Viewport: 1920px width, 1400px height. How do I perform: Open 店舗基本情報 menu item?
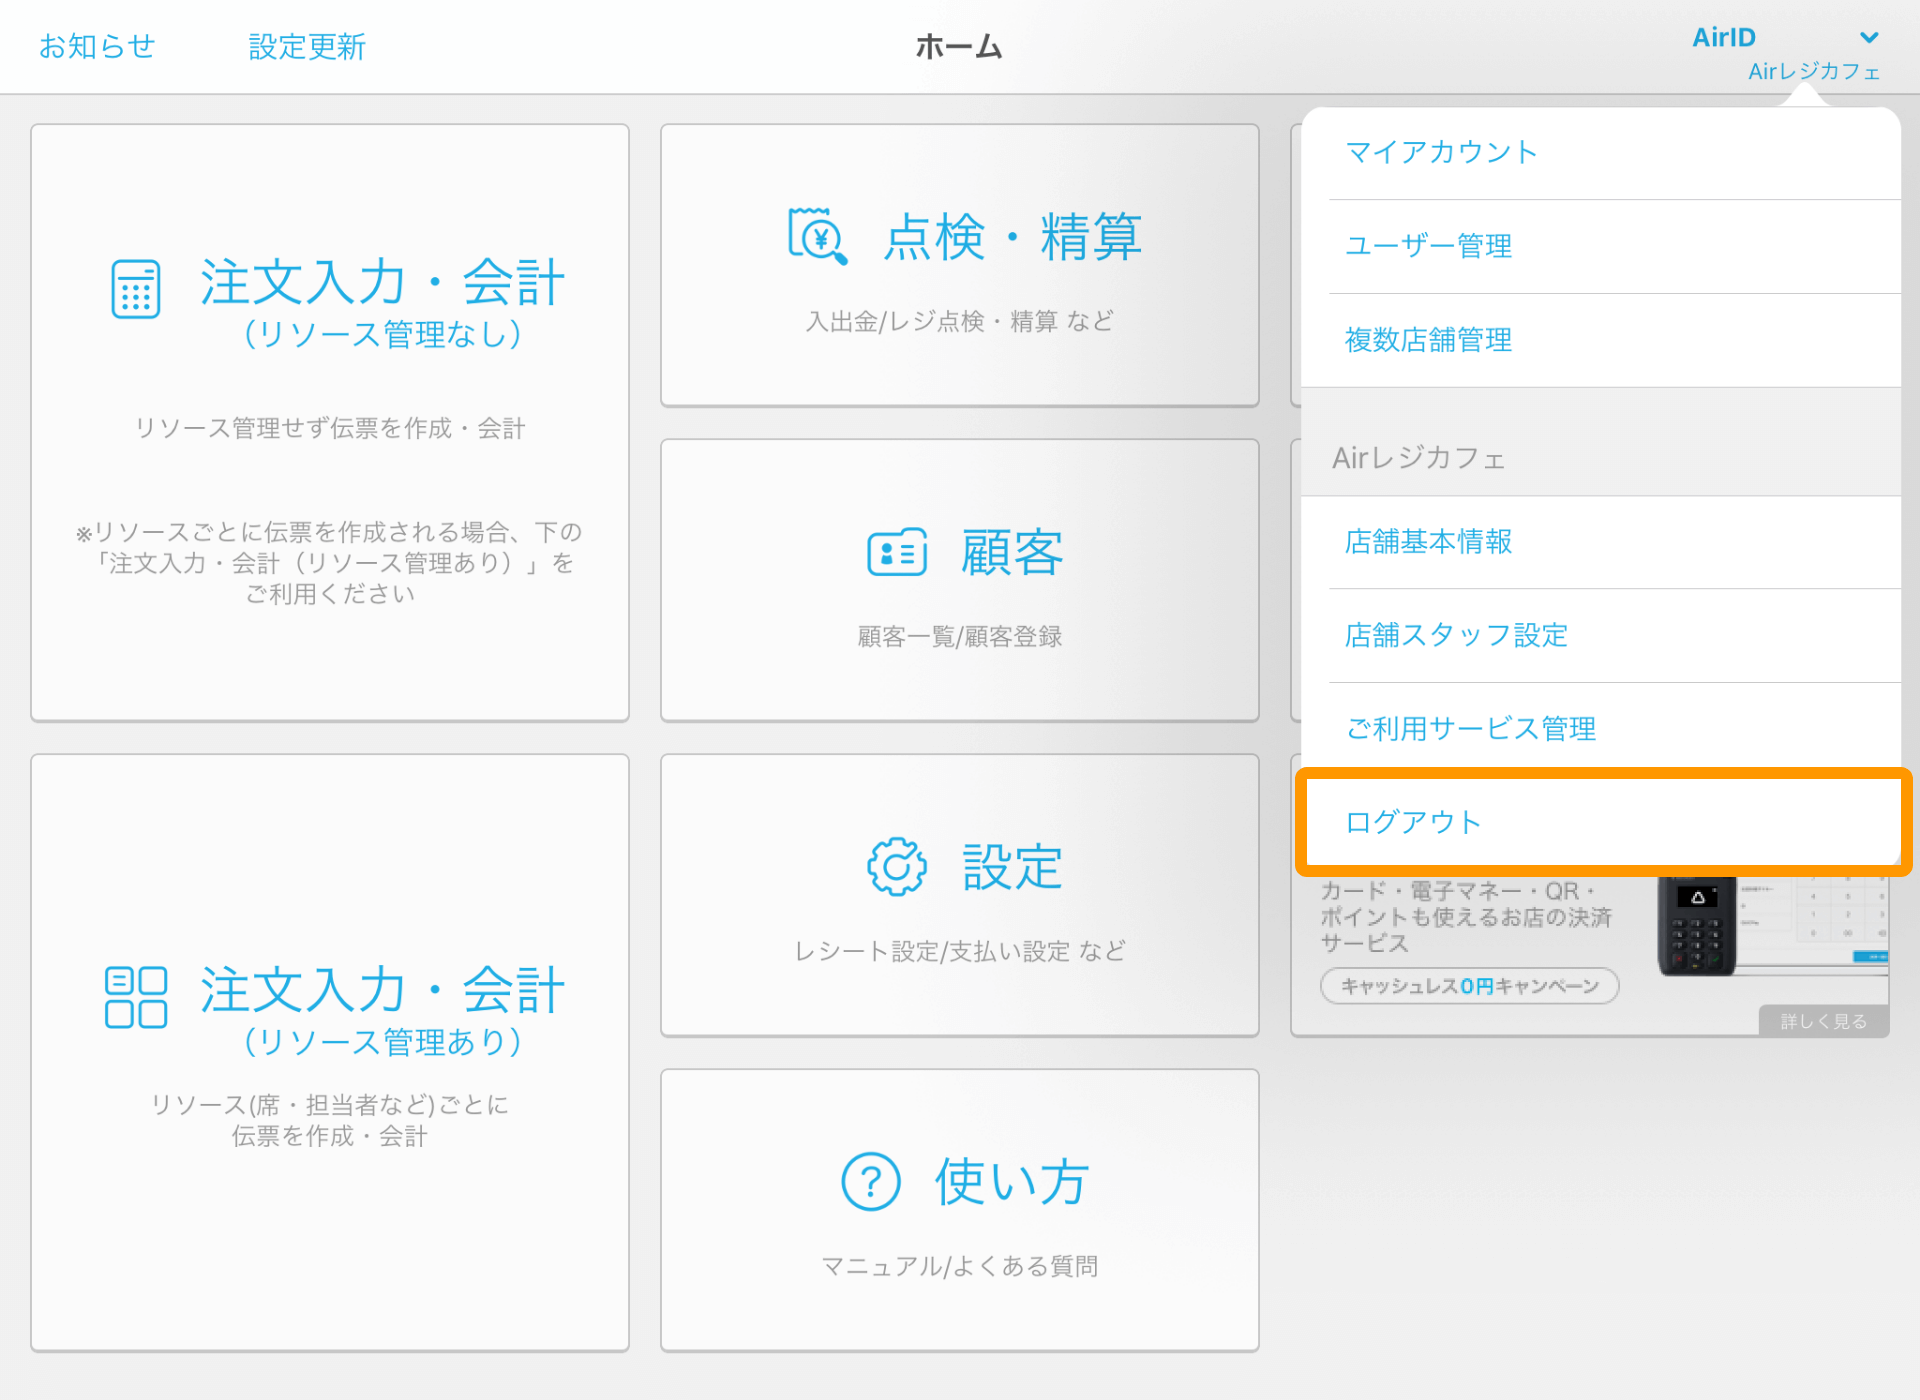point(1600,542)
